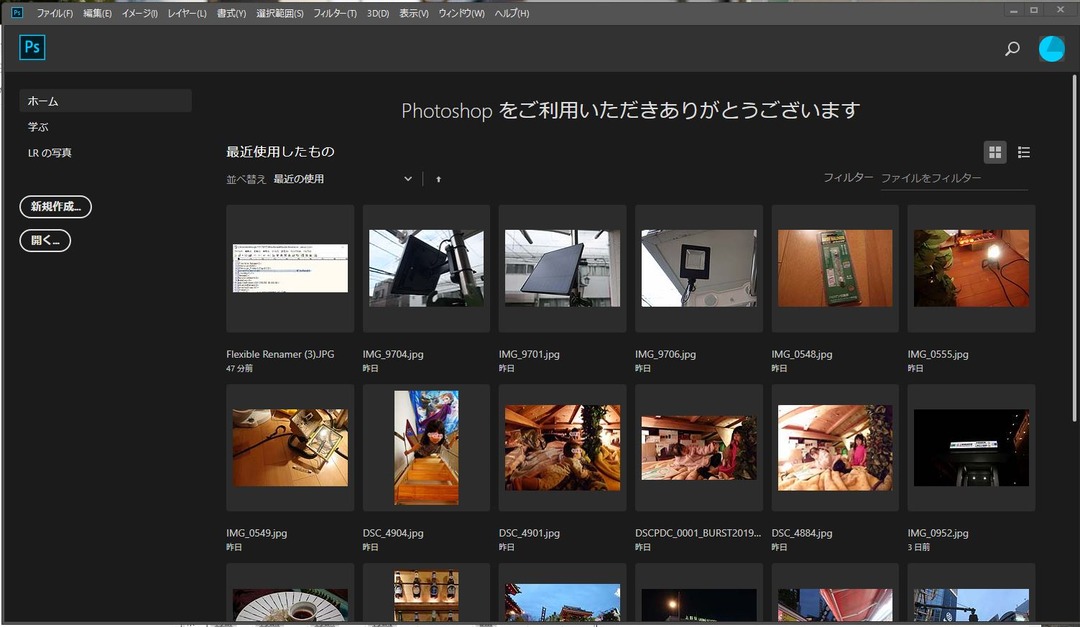This screenshot has height=627, width=1080.
Task: Click the search magnifier icon
Action: [1012, 48]
